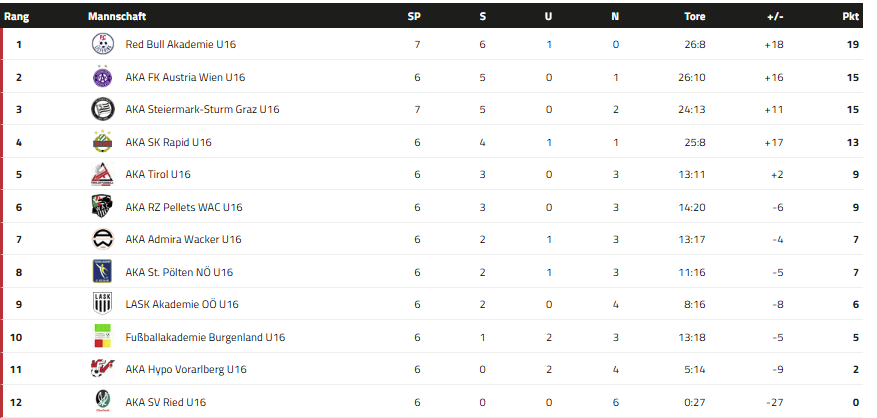Click the Rang column header
This screenshot has width=877, height=418.
17,17
